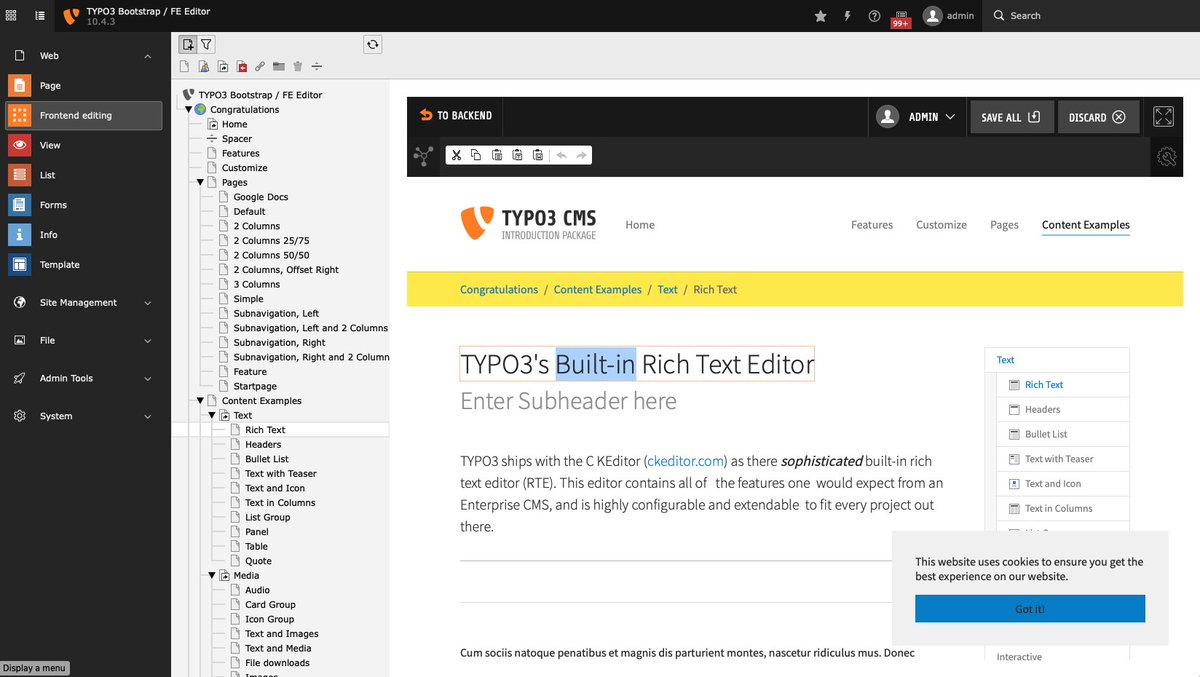Toggle the page tree filter funnel
The height and width of the screenshot is (677, 1200).
pos(206,44)
